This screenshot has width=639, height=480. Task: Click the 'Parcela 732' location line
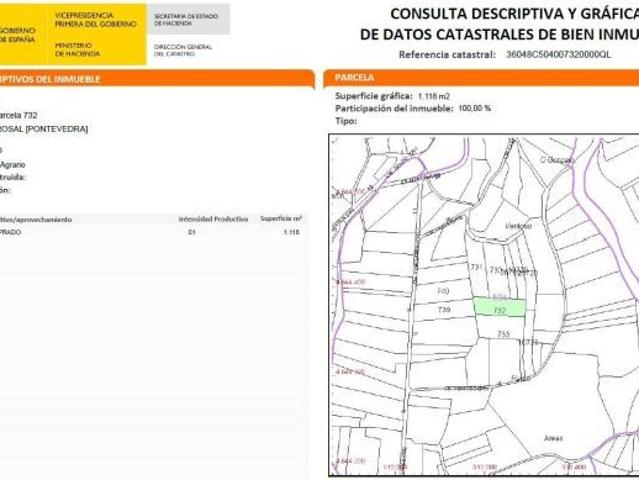(x=18, y=115)
